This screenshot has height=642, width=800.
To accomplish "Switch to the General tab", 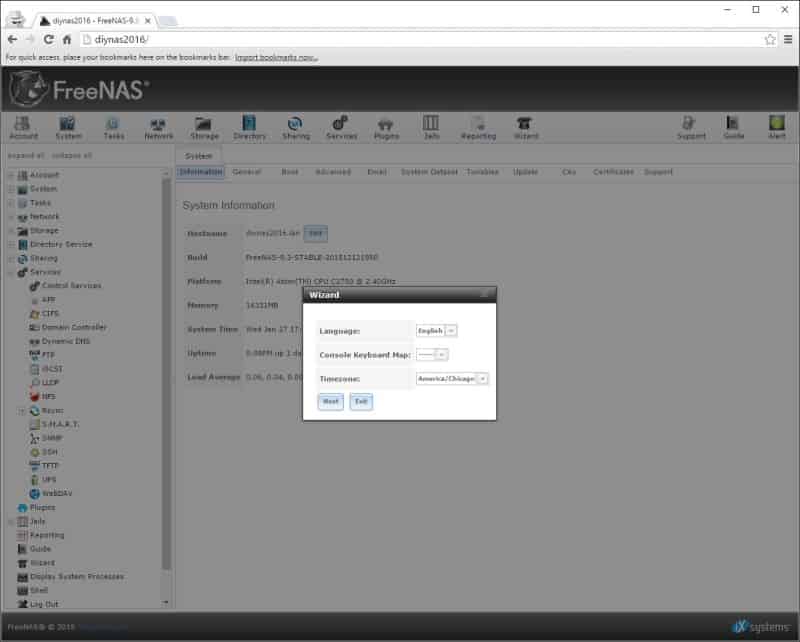I will coord(246,172).
